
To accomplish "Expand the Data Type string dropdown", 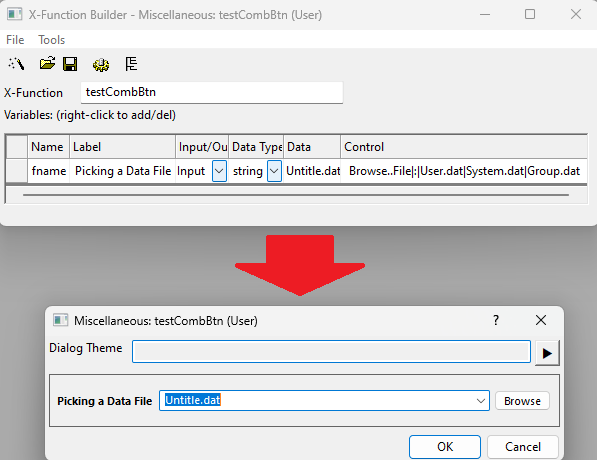I will [274, 171].
